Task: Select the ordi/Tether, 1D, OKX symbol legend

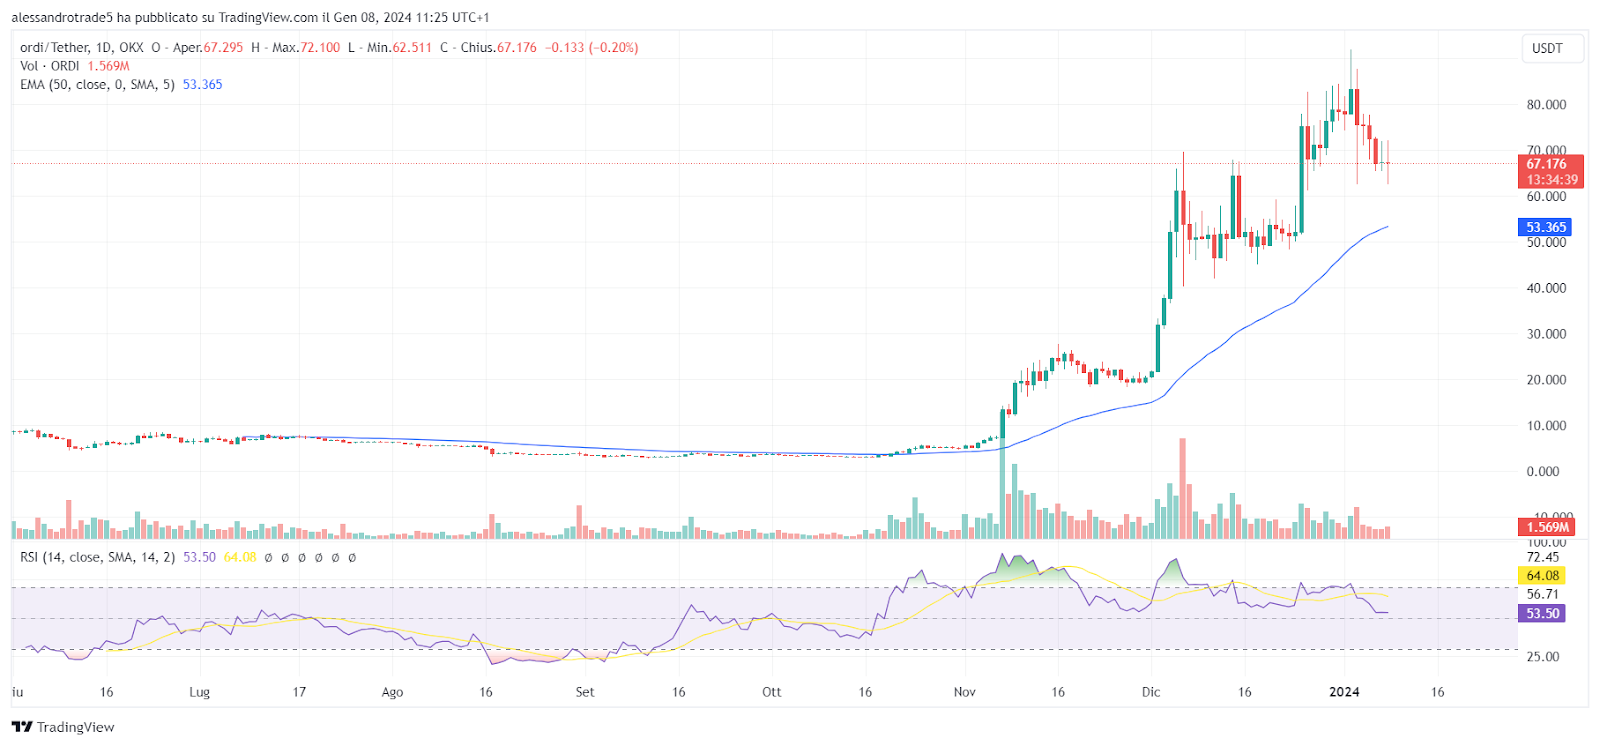Action: [82, 47]
